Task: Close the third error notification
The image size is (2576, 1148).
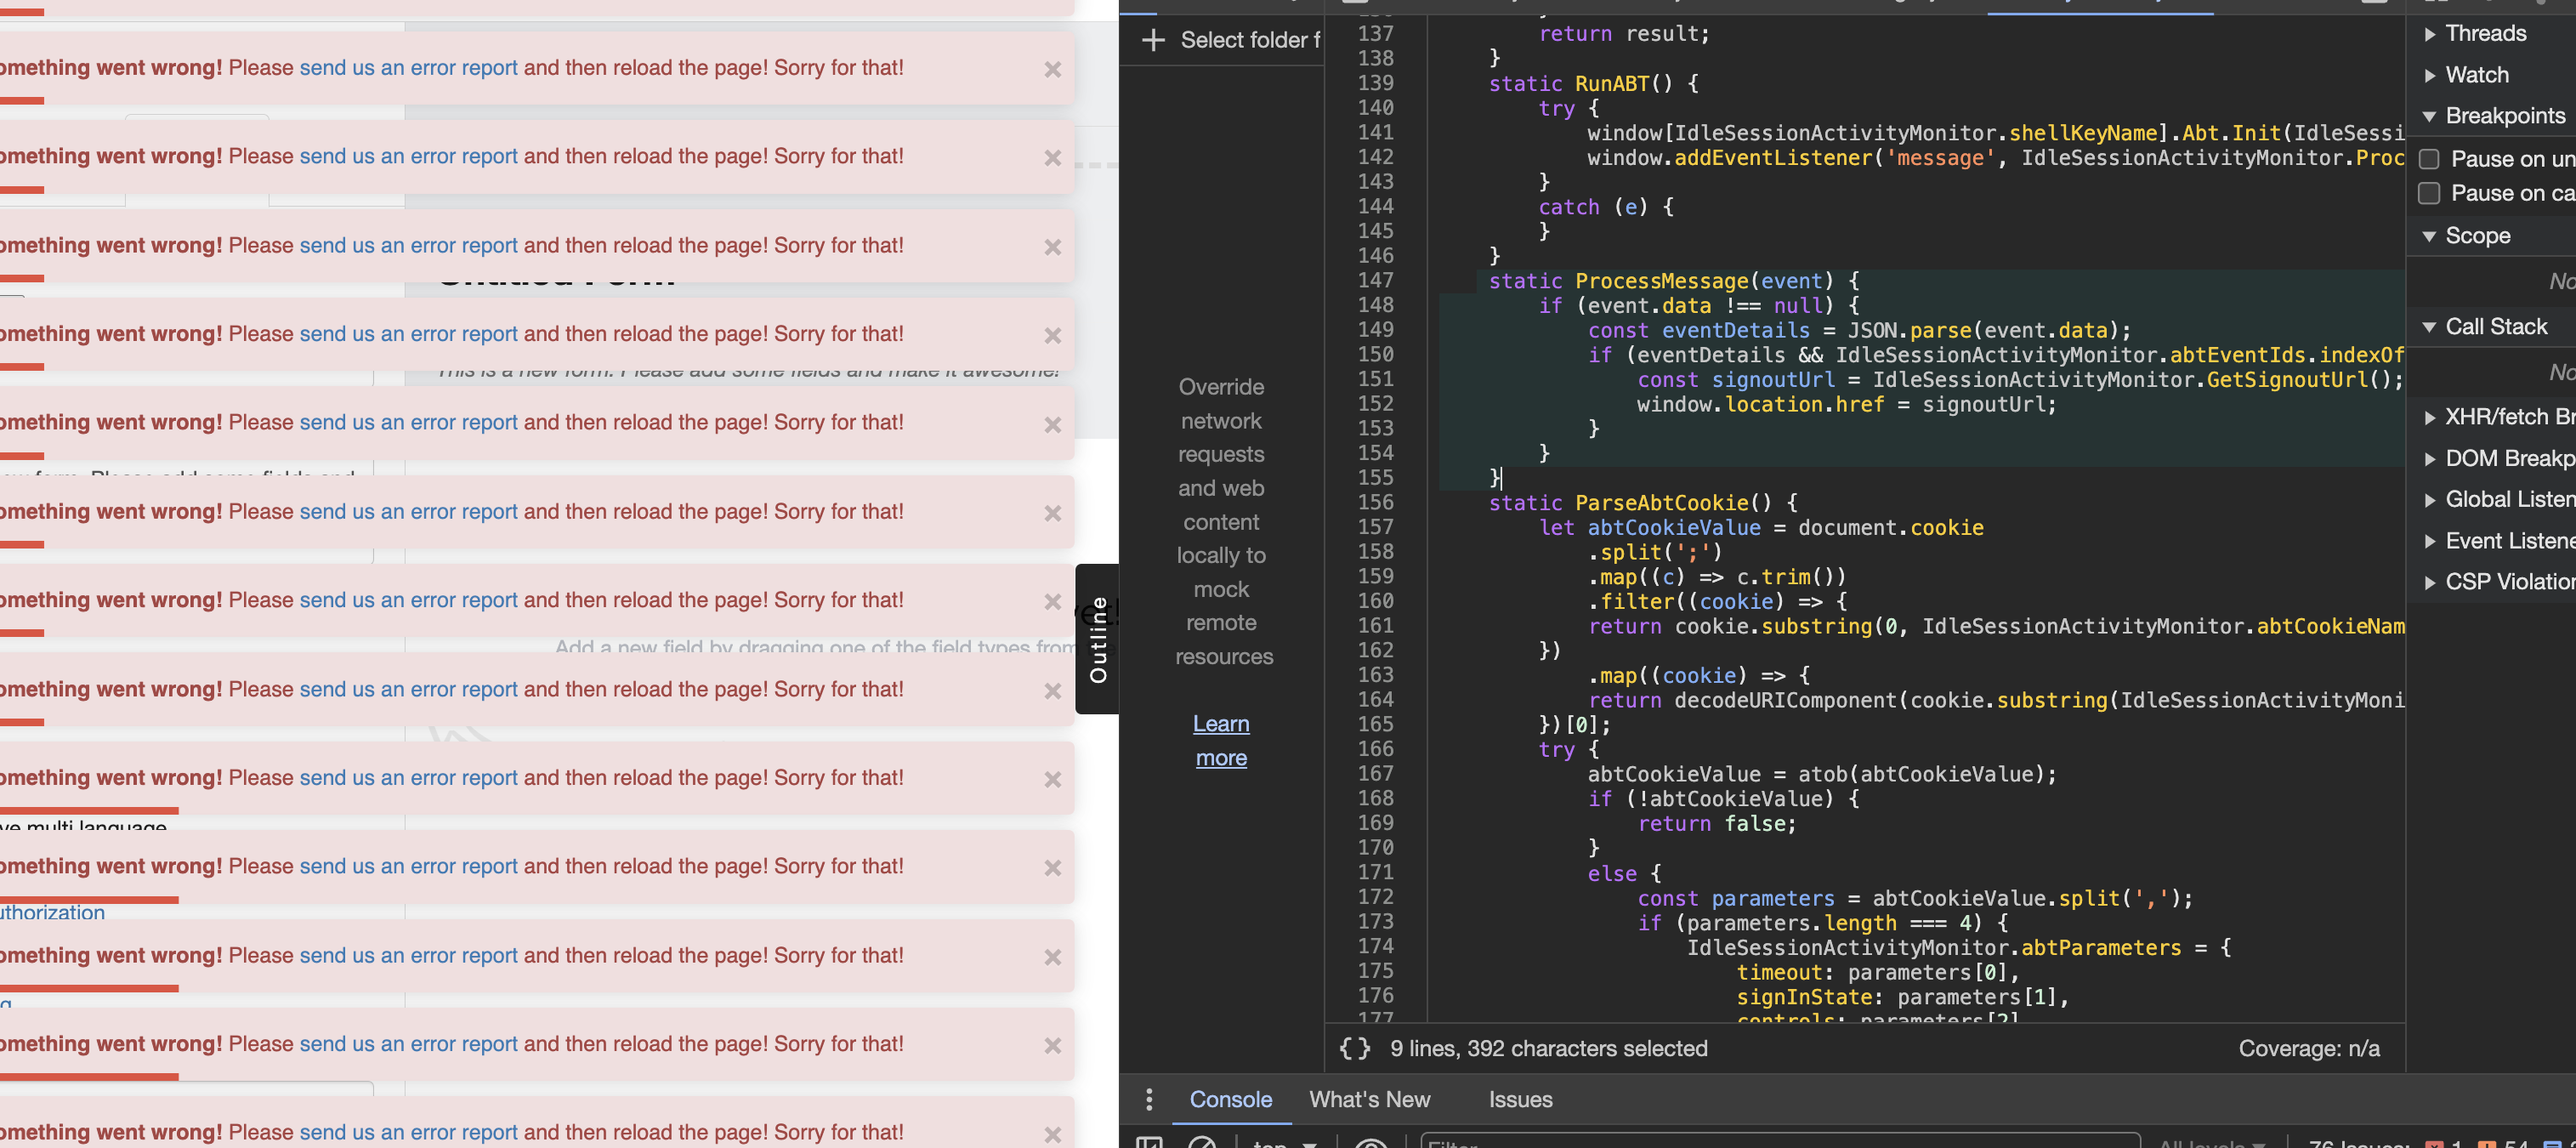Action: (1052, 247)
